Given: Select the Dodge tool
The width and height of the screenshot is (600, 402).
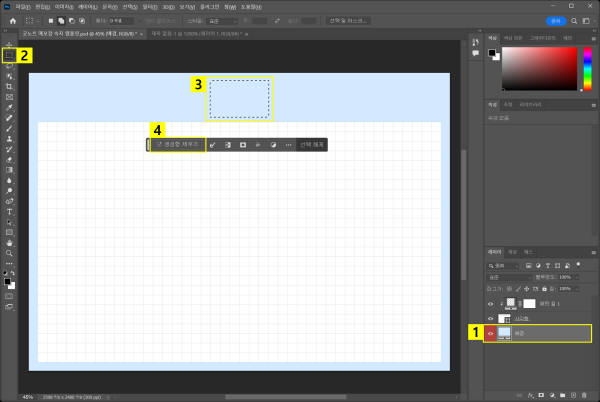Looking at the screenshot, I should pos(9,191).
